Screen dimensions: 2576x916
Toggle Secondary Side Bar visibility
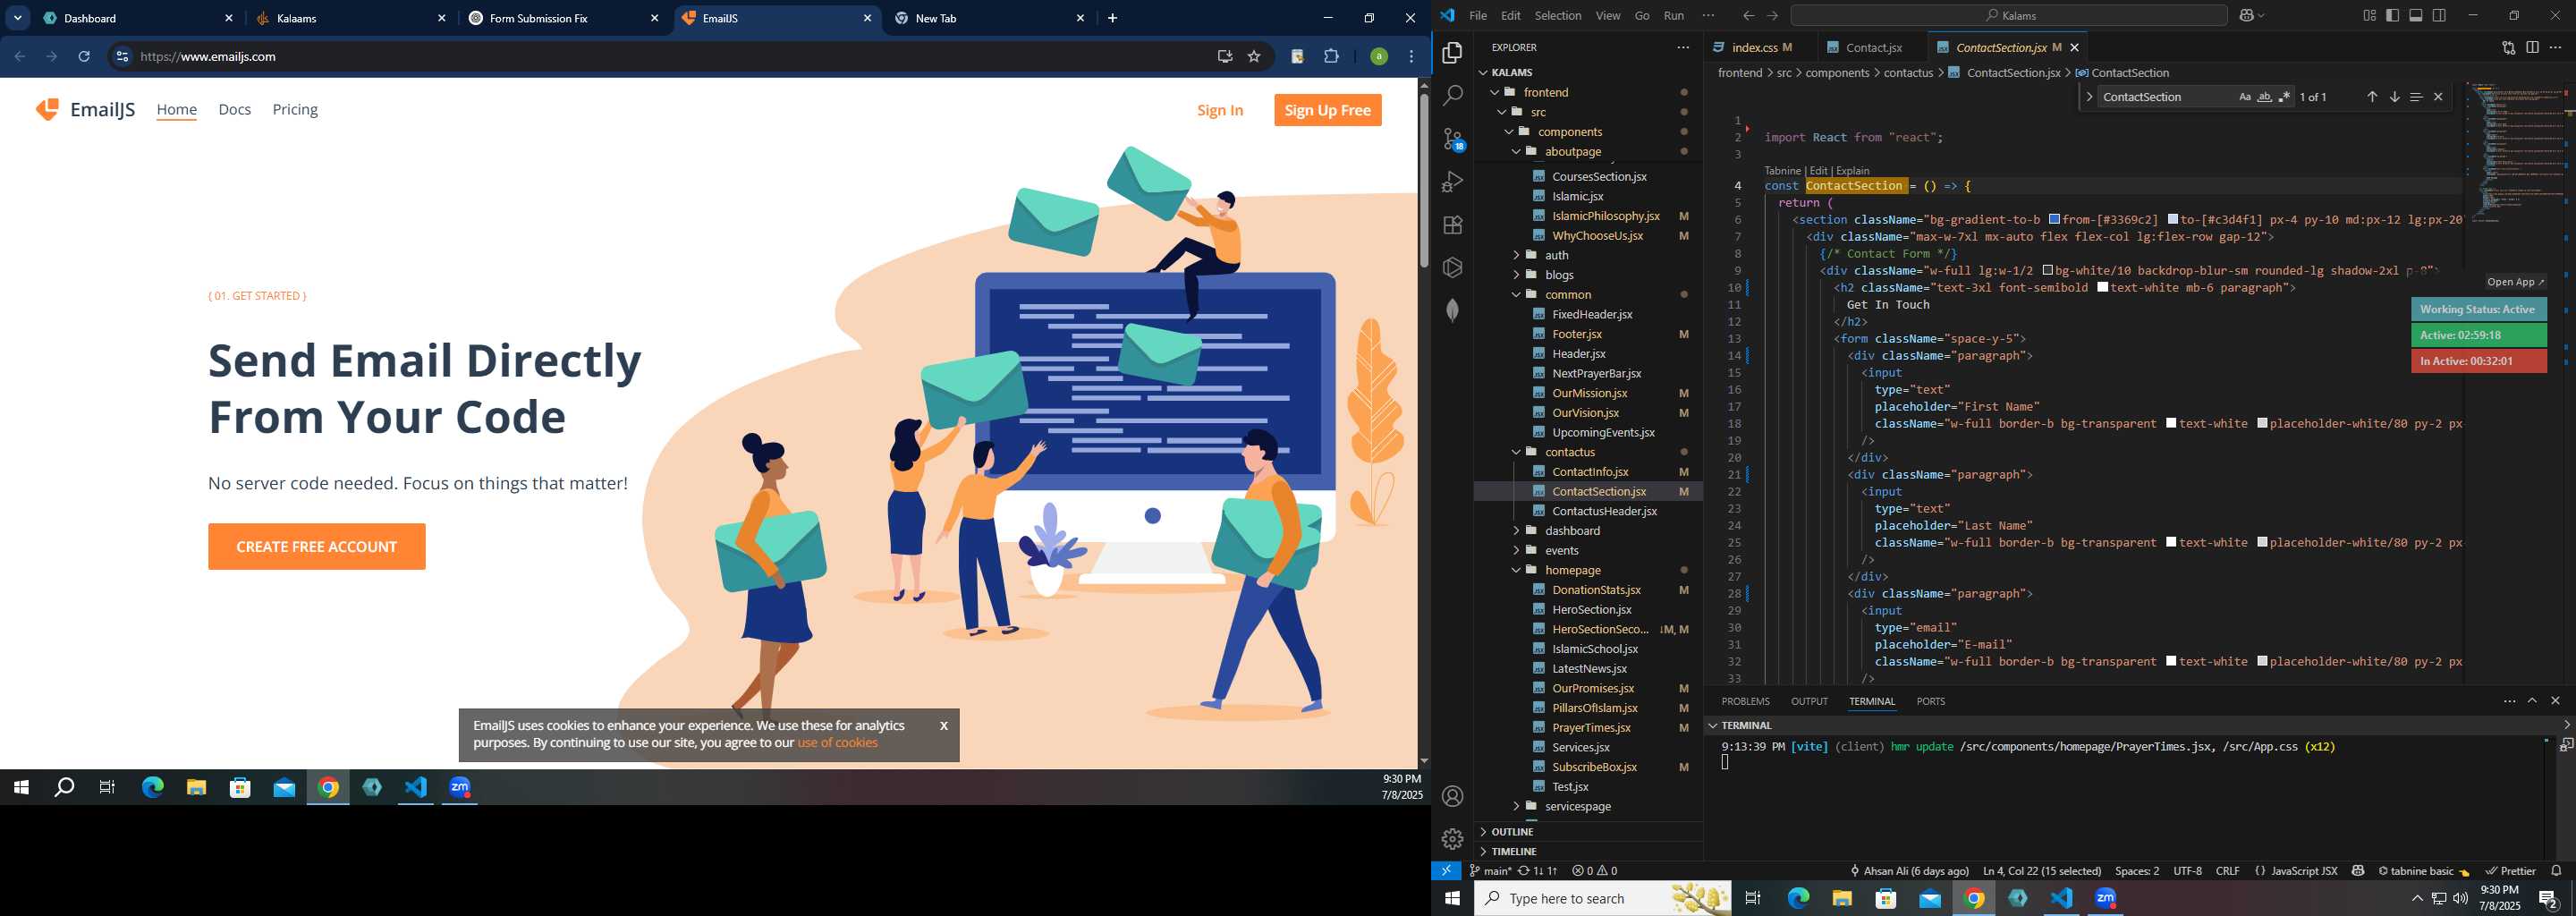point(2439,15)
